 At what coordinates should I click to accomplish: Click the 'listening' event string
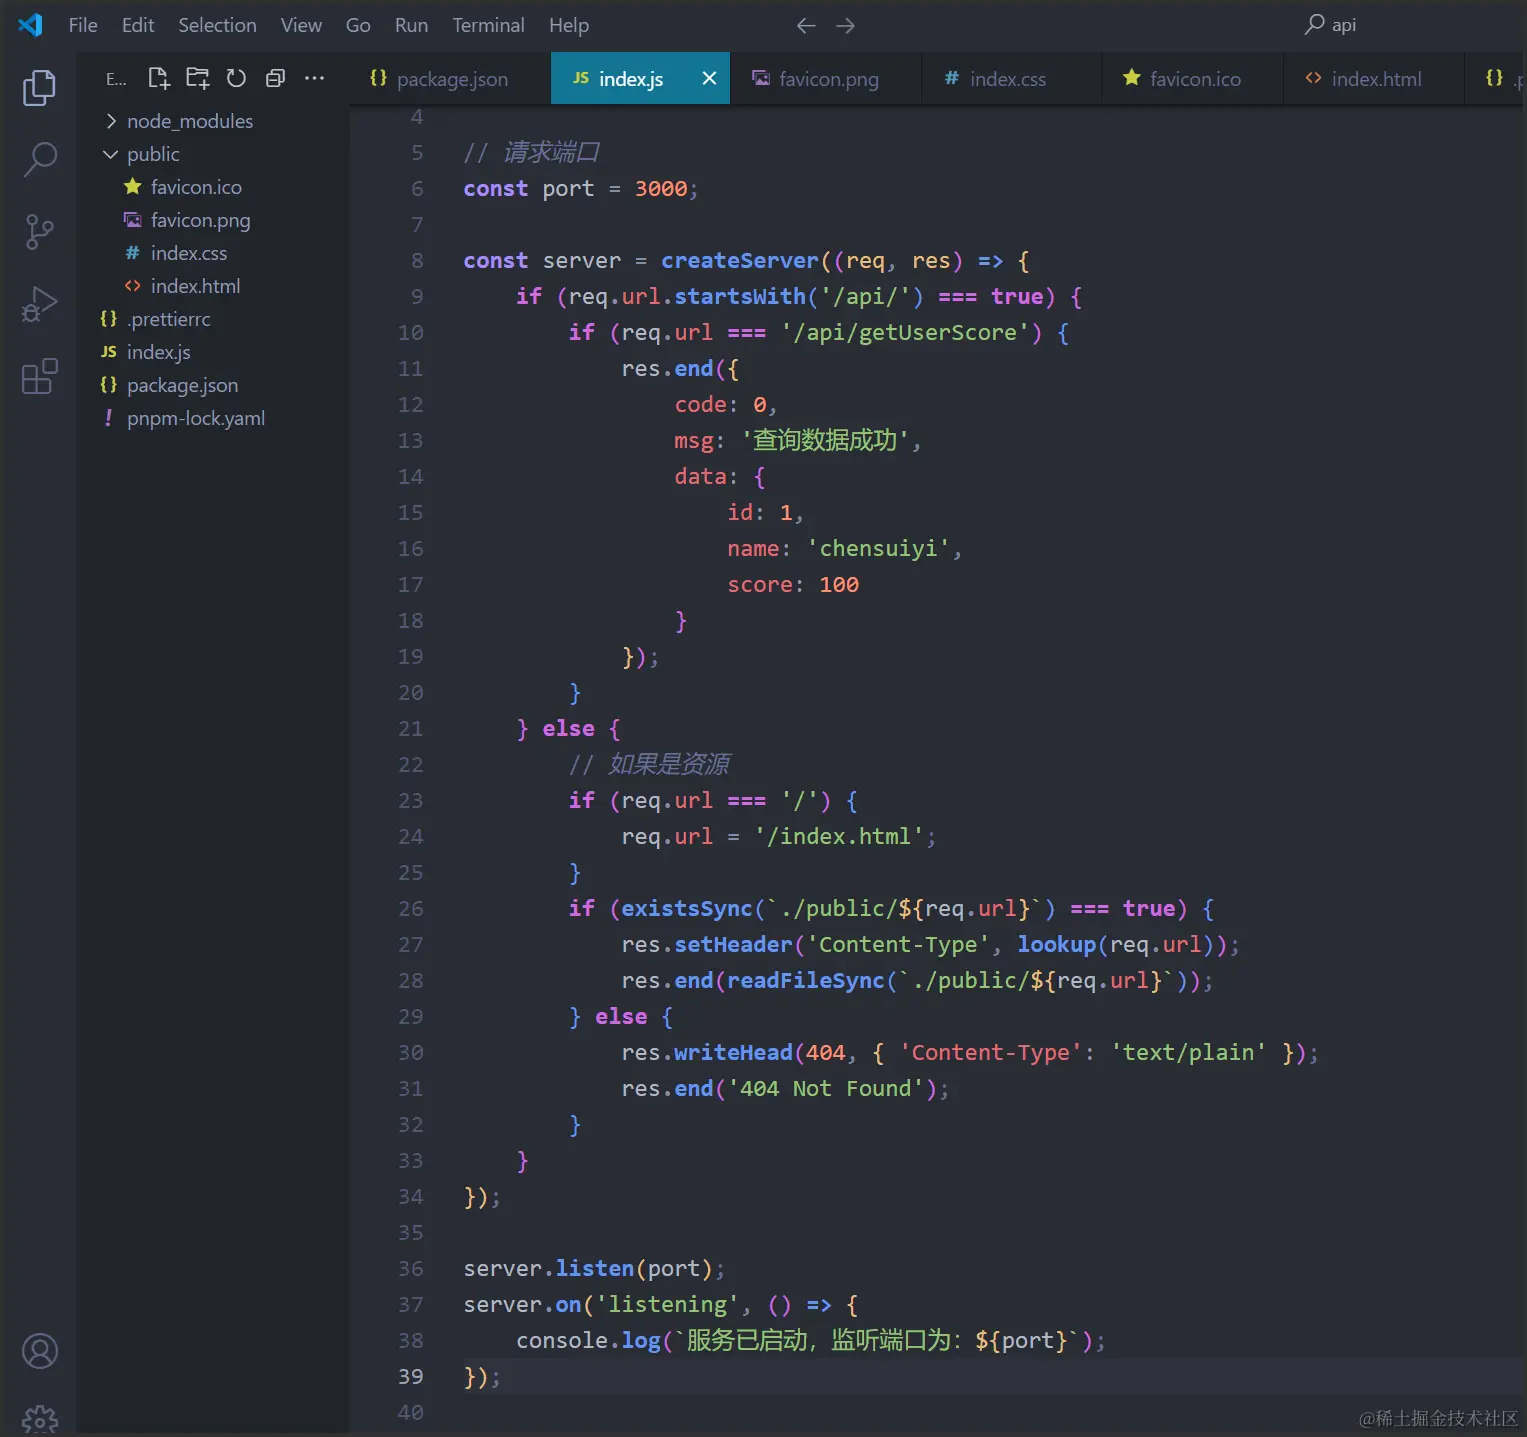(x=667, y=1304)
